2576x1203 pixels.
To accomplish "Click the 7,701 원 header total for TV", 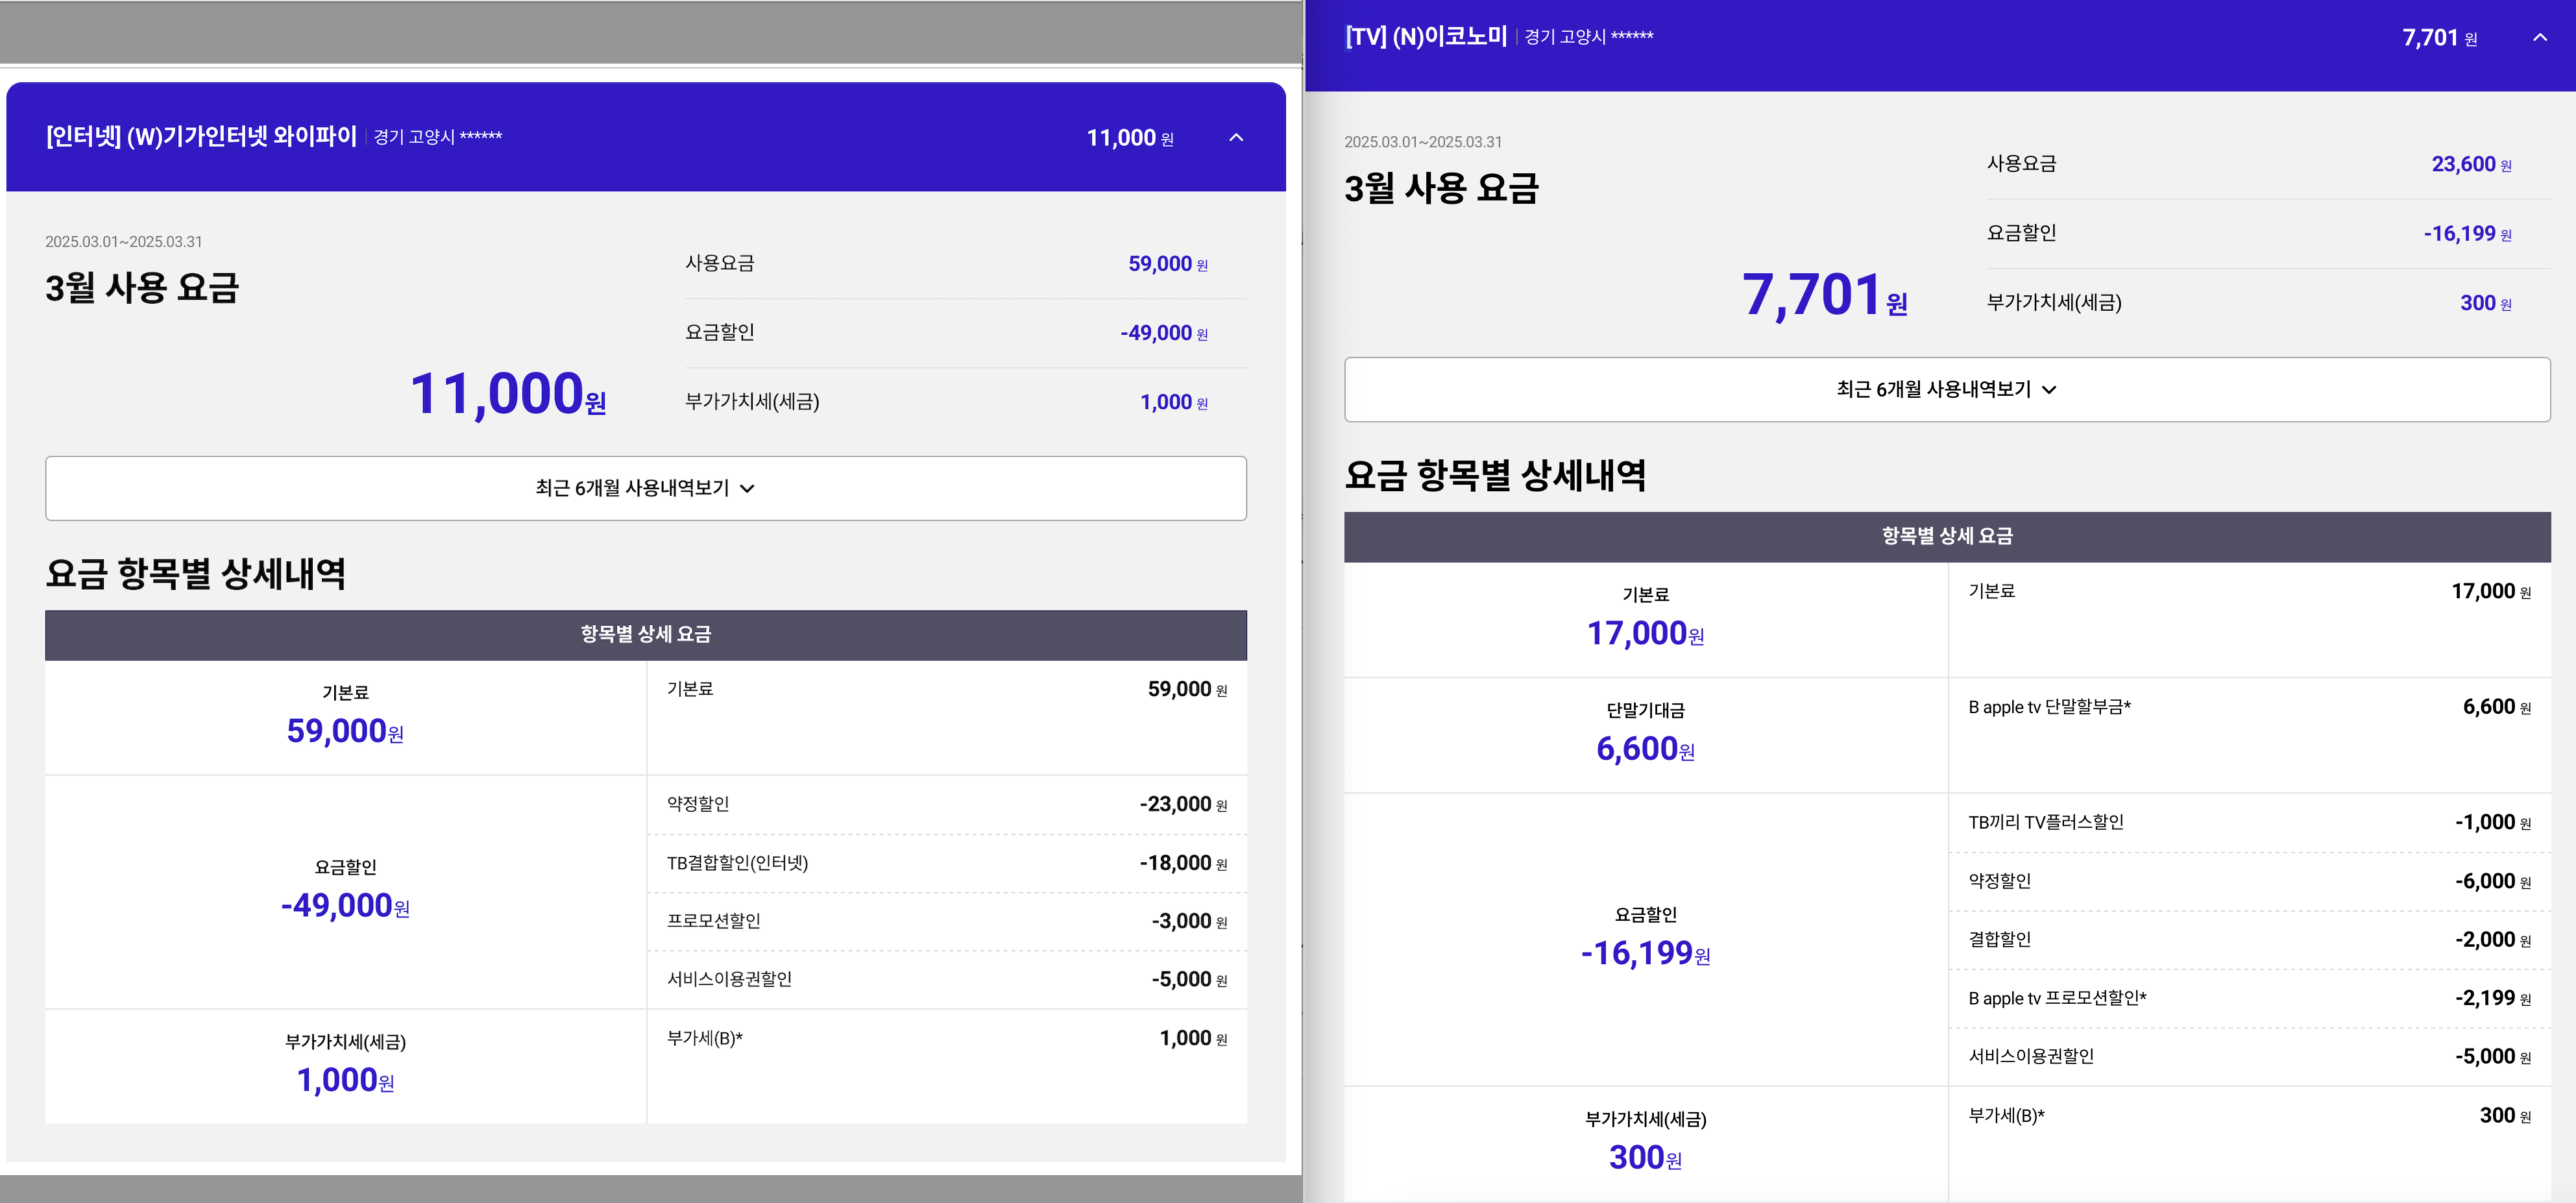I will (2440, 38).
